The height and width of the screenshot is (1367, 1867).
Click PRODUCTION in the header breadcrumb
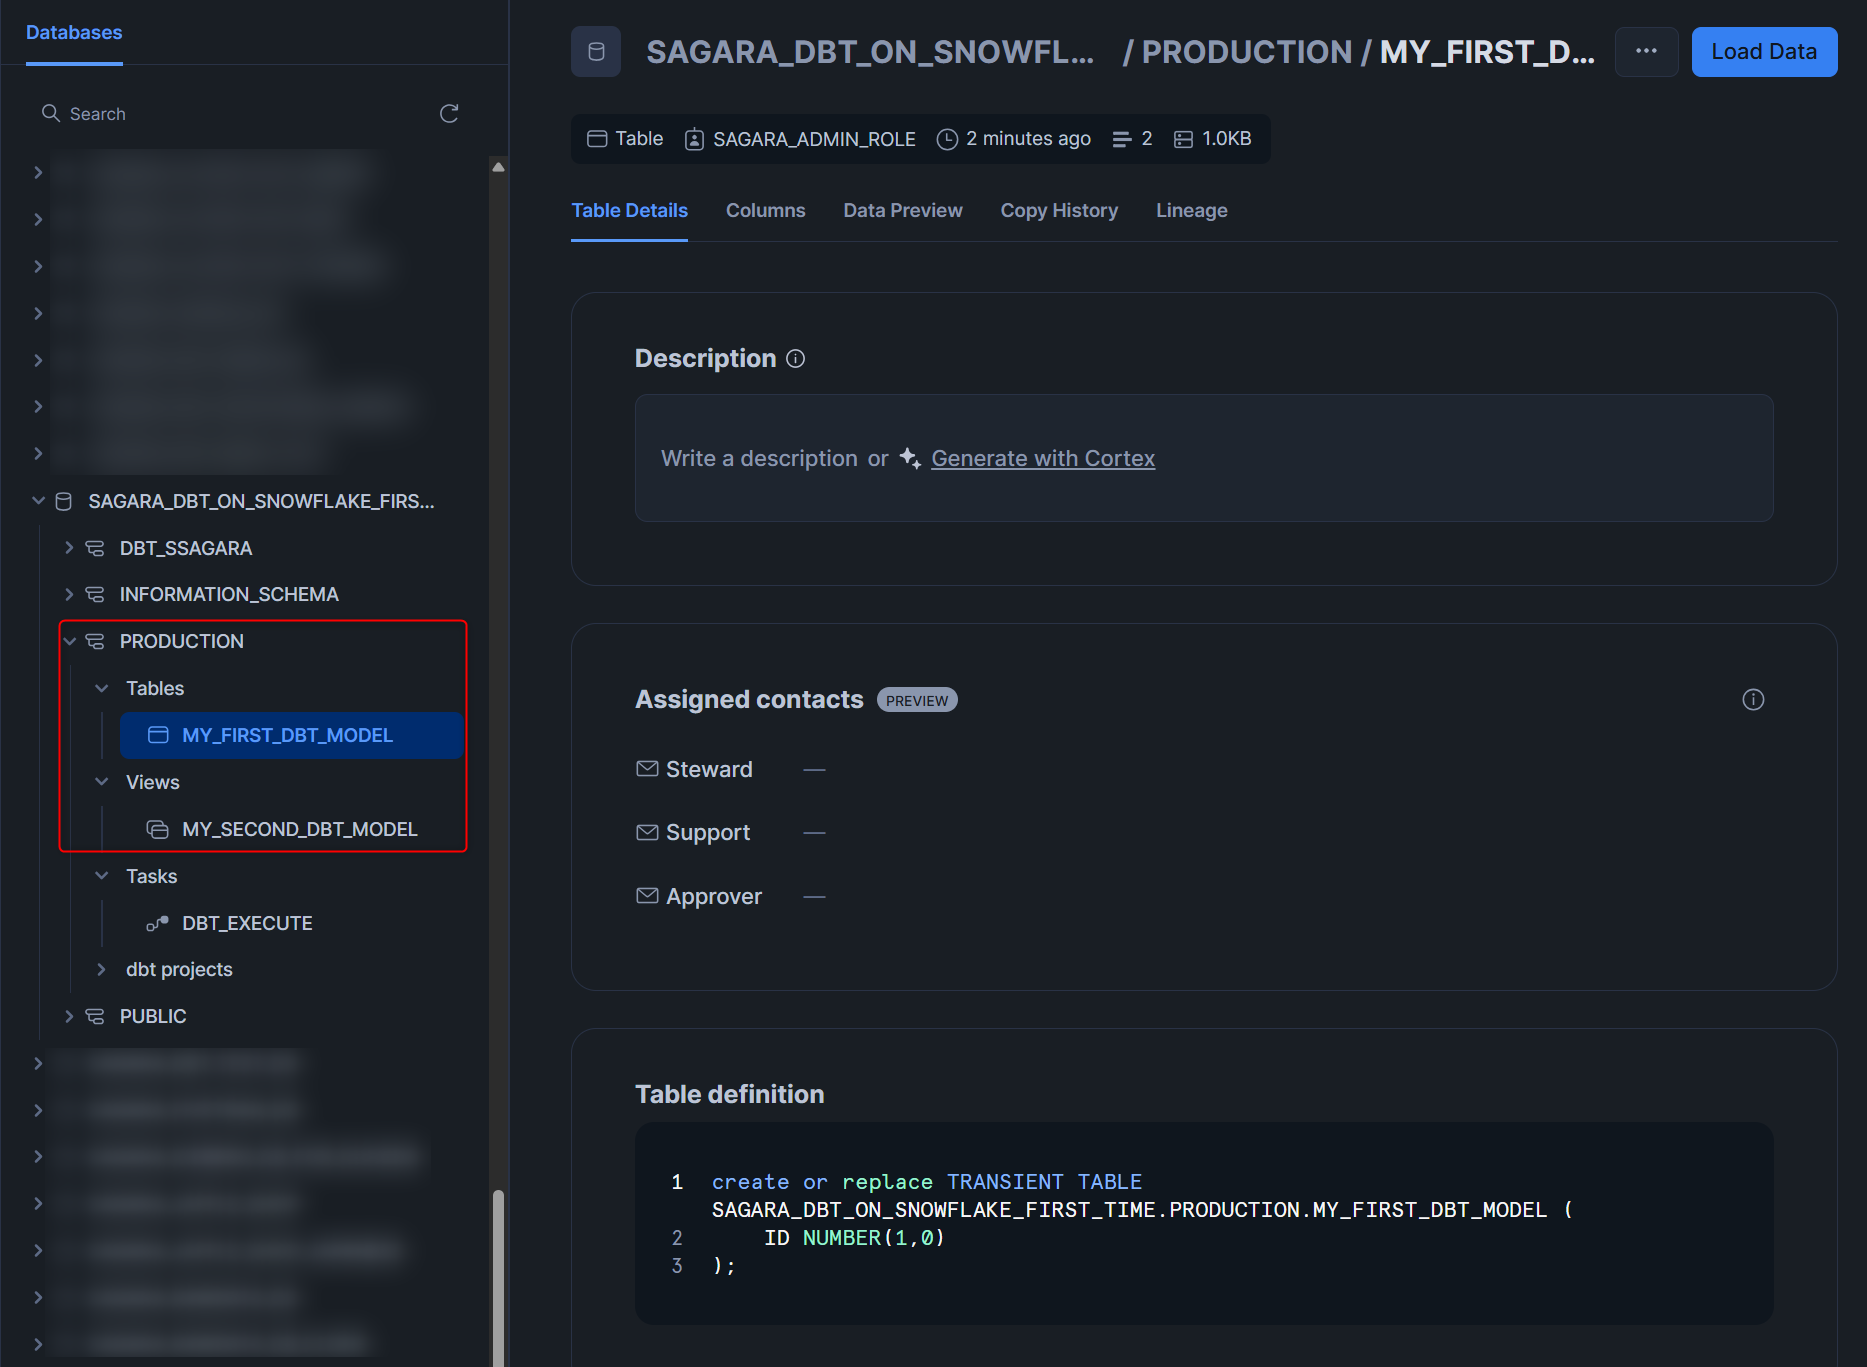[1247, 52]
